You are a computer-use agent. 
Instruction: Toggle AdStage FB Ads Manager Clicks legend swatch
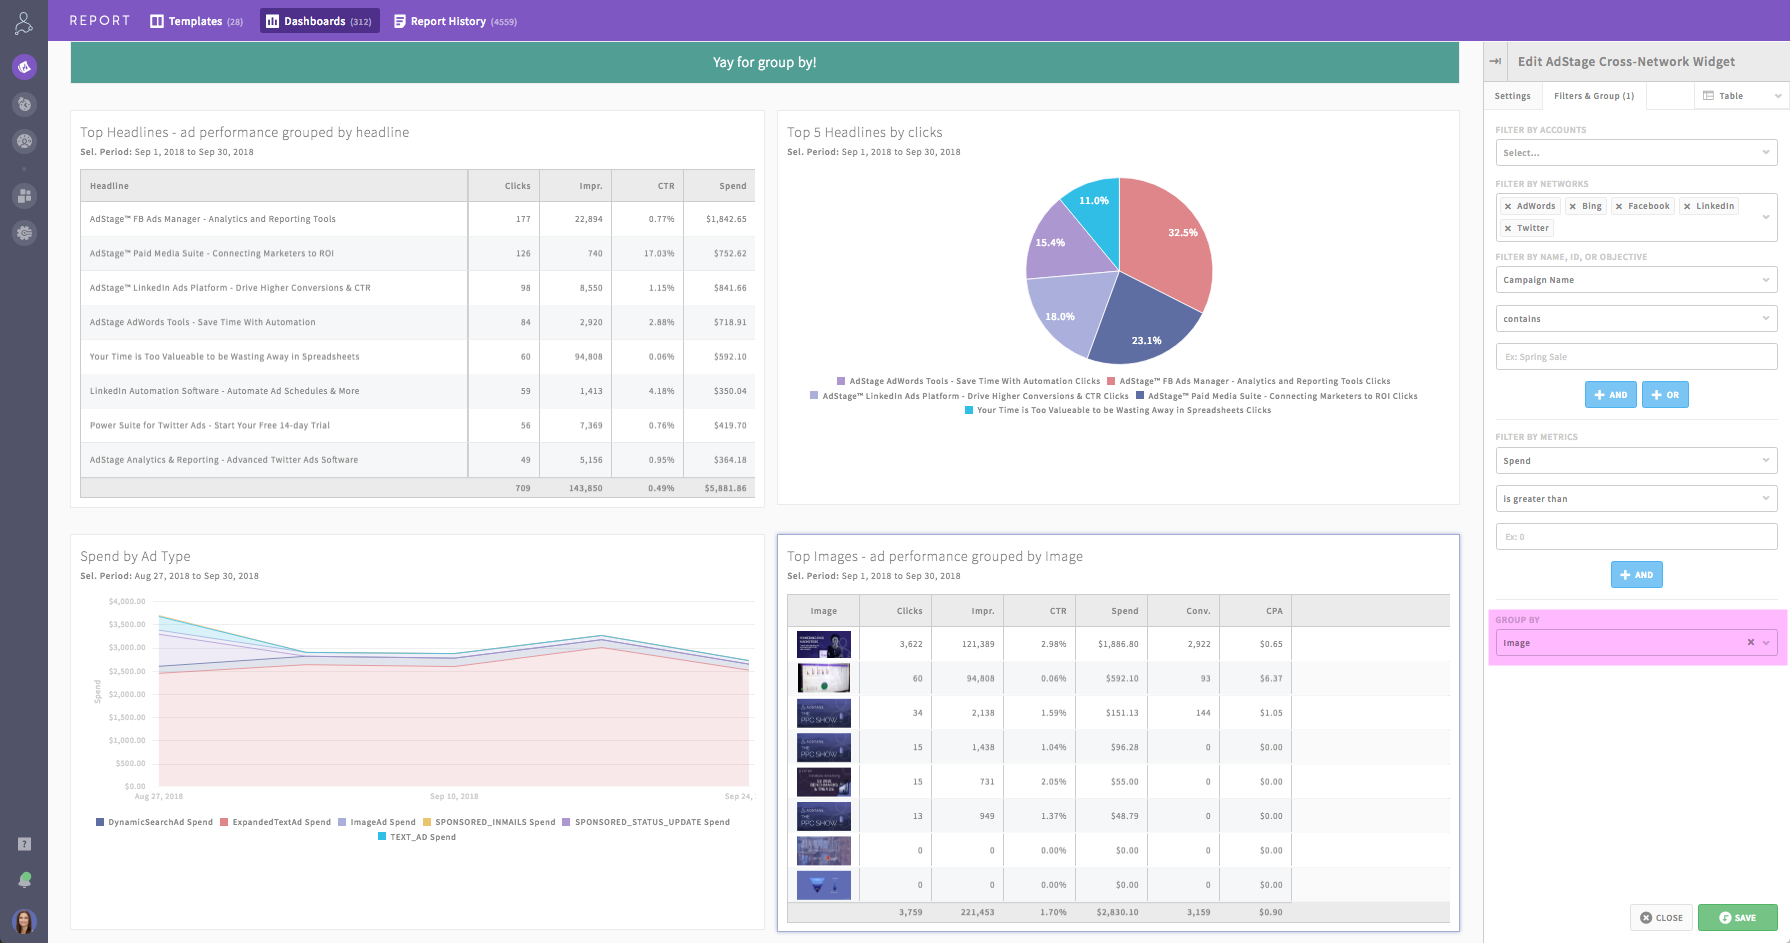pyautogui.click(x=1111, y=381)
